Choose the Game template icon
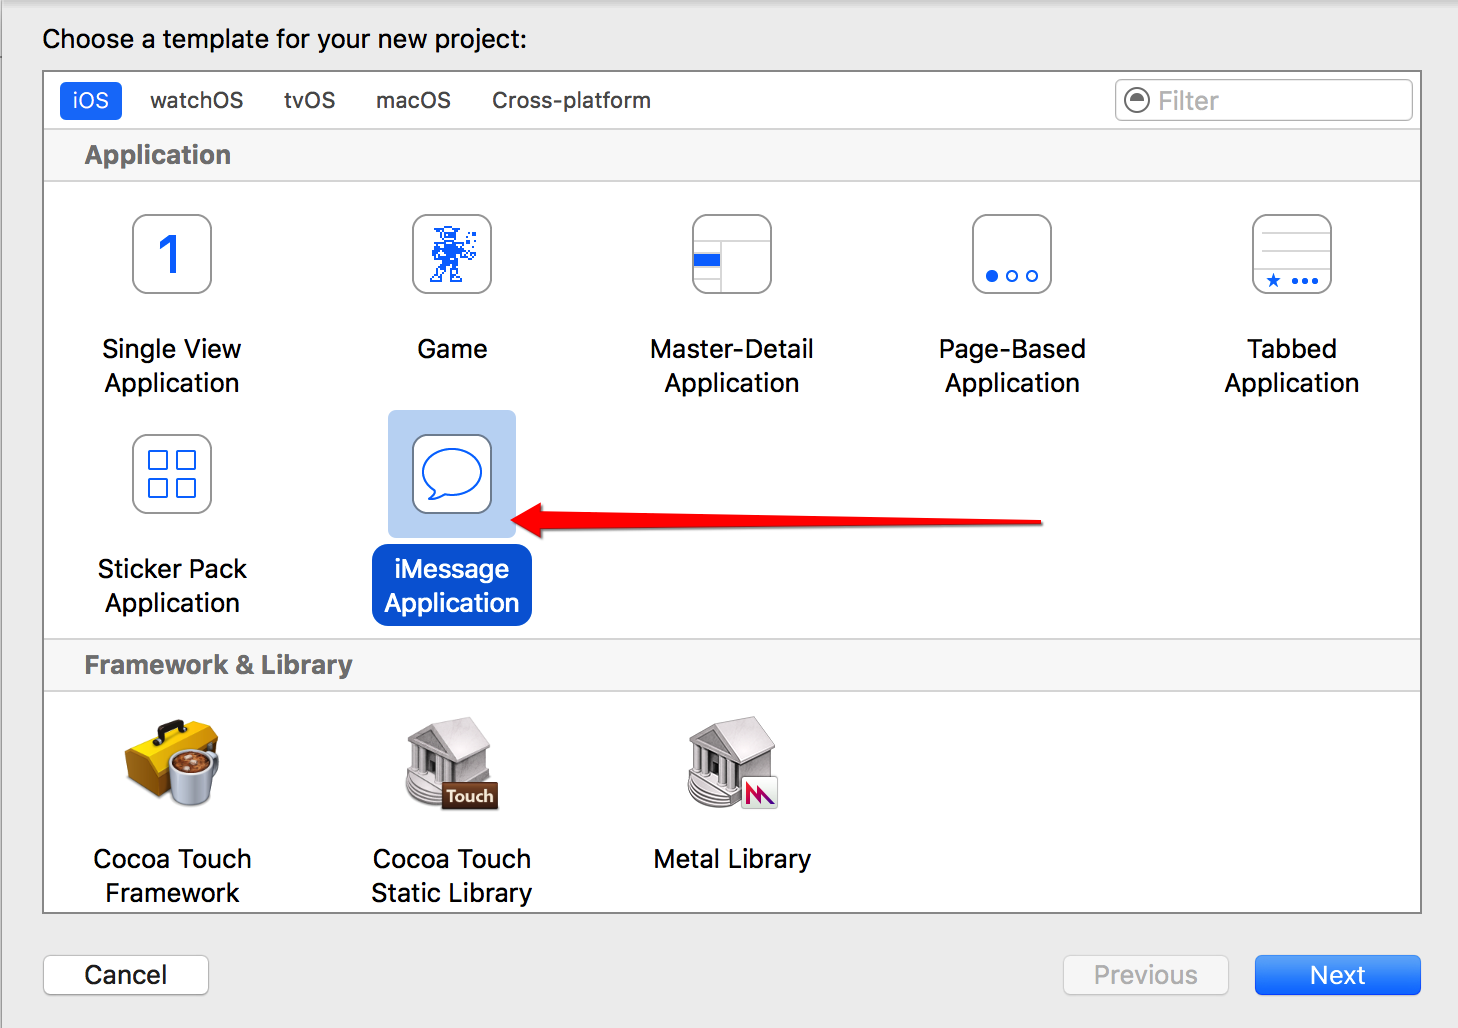The image size is (1458, 1028). 452,254
